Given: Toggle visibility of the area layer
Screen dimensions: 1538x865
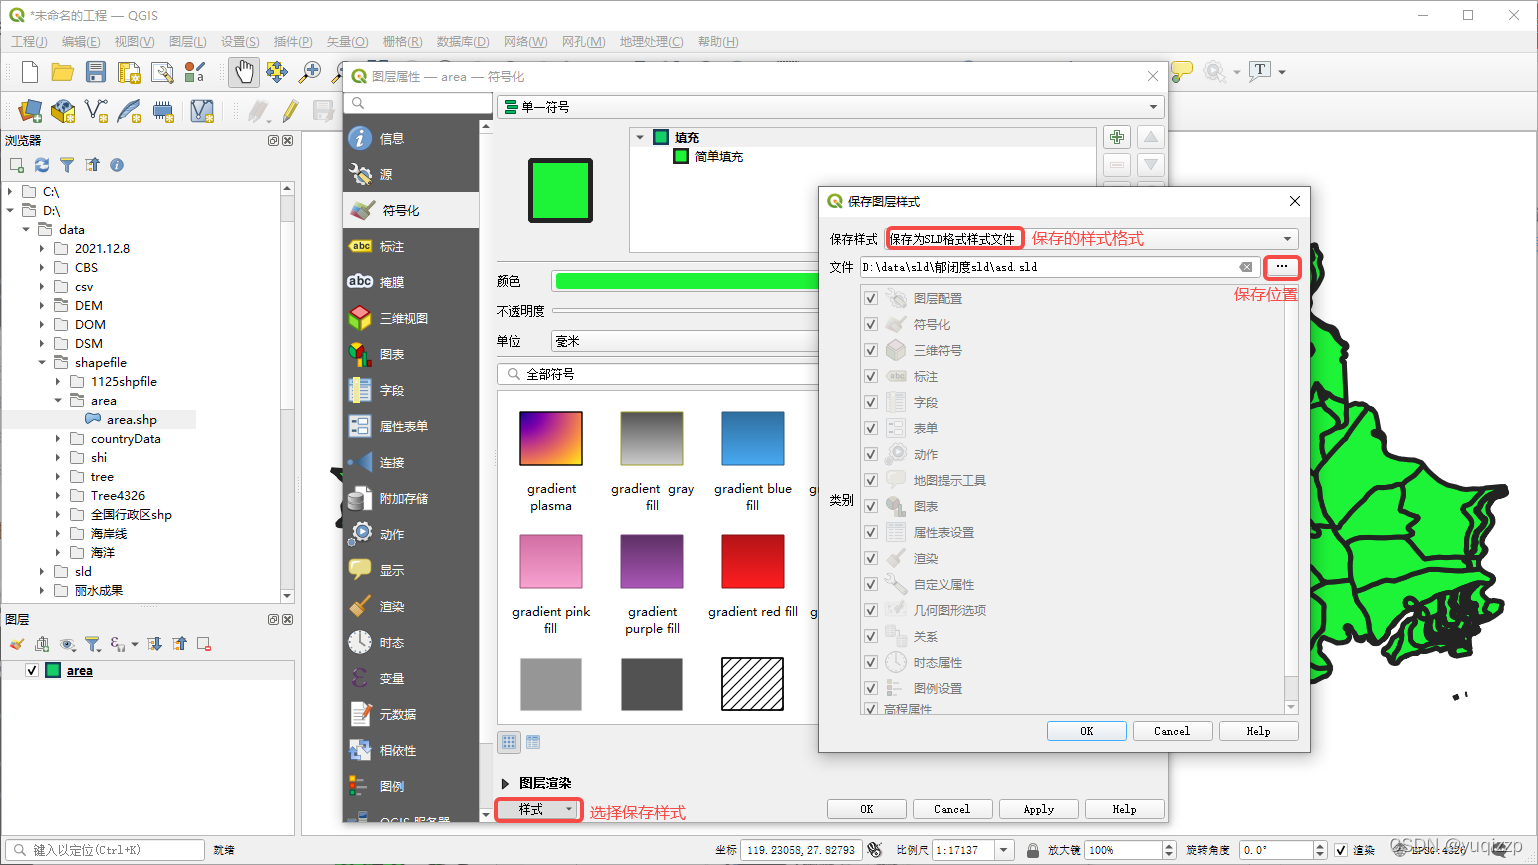Looking at the screenshot, I should [x=32, y=670].
